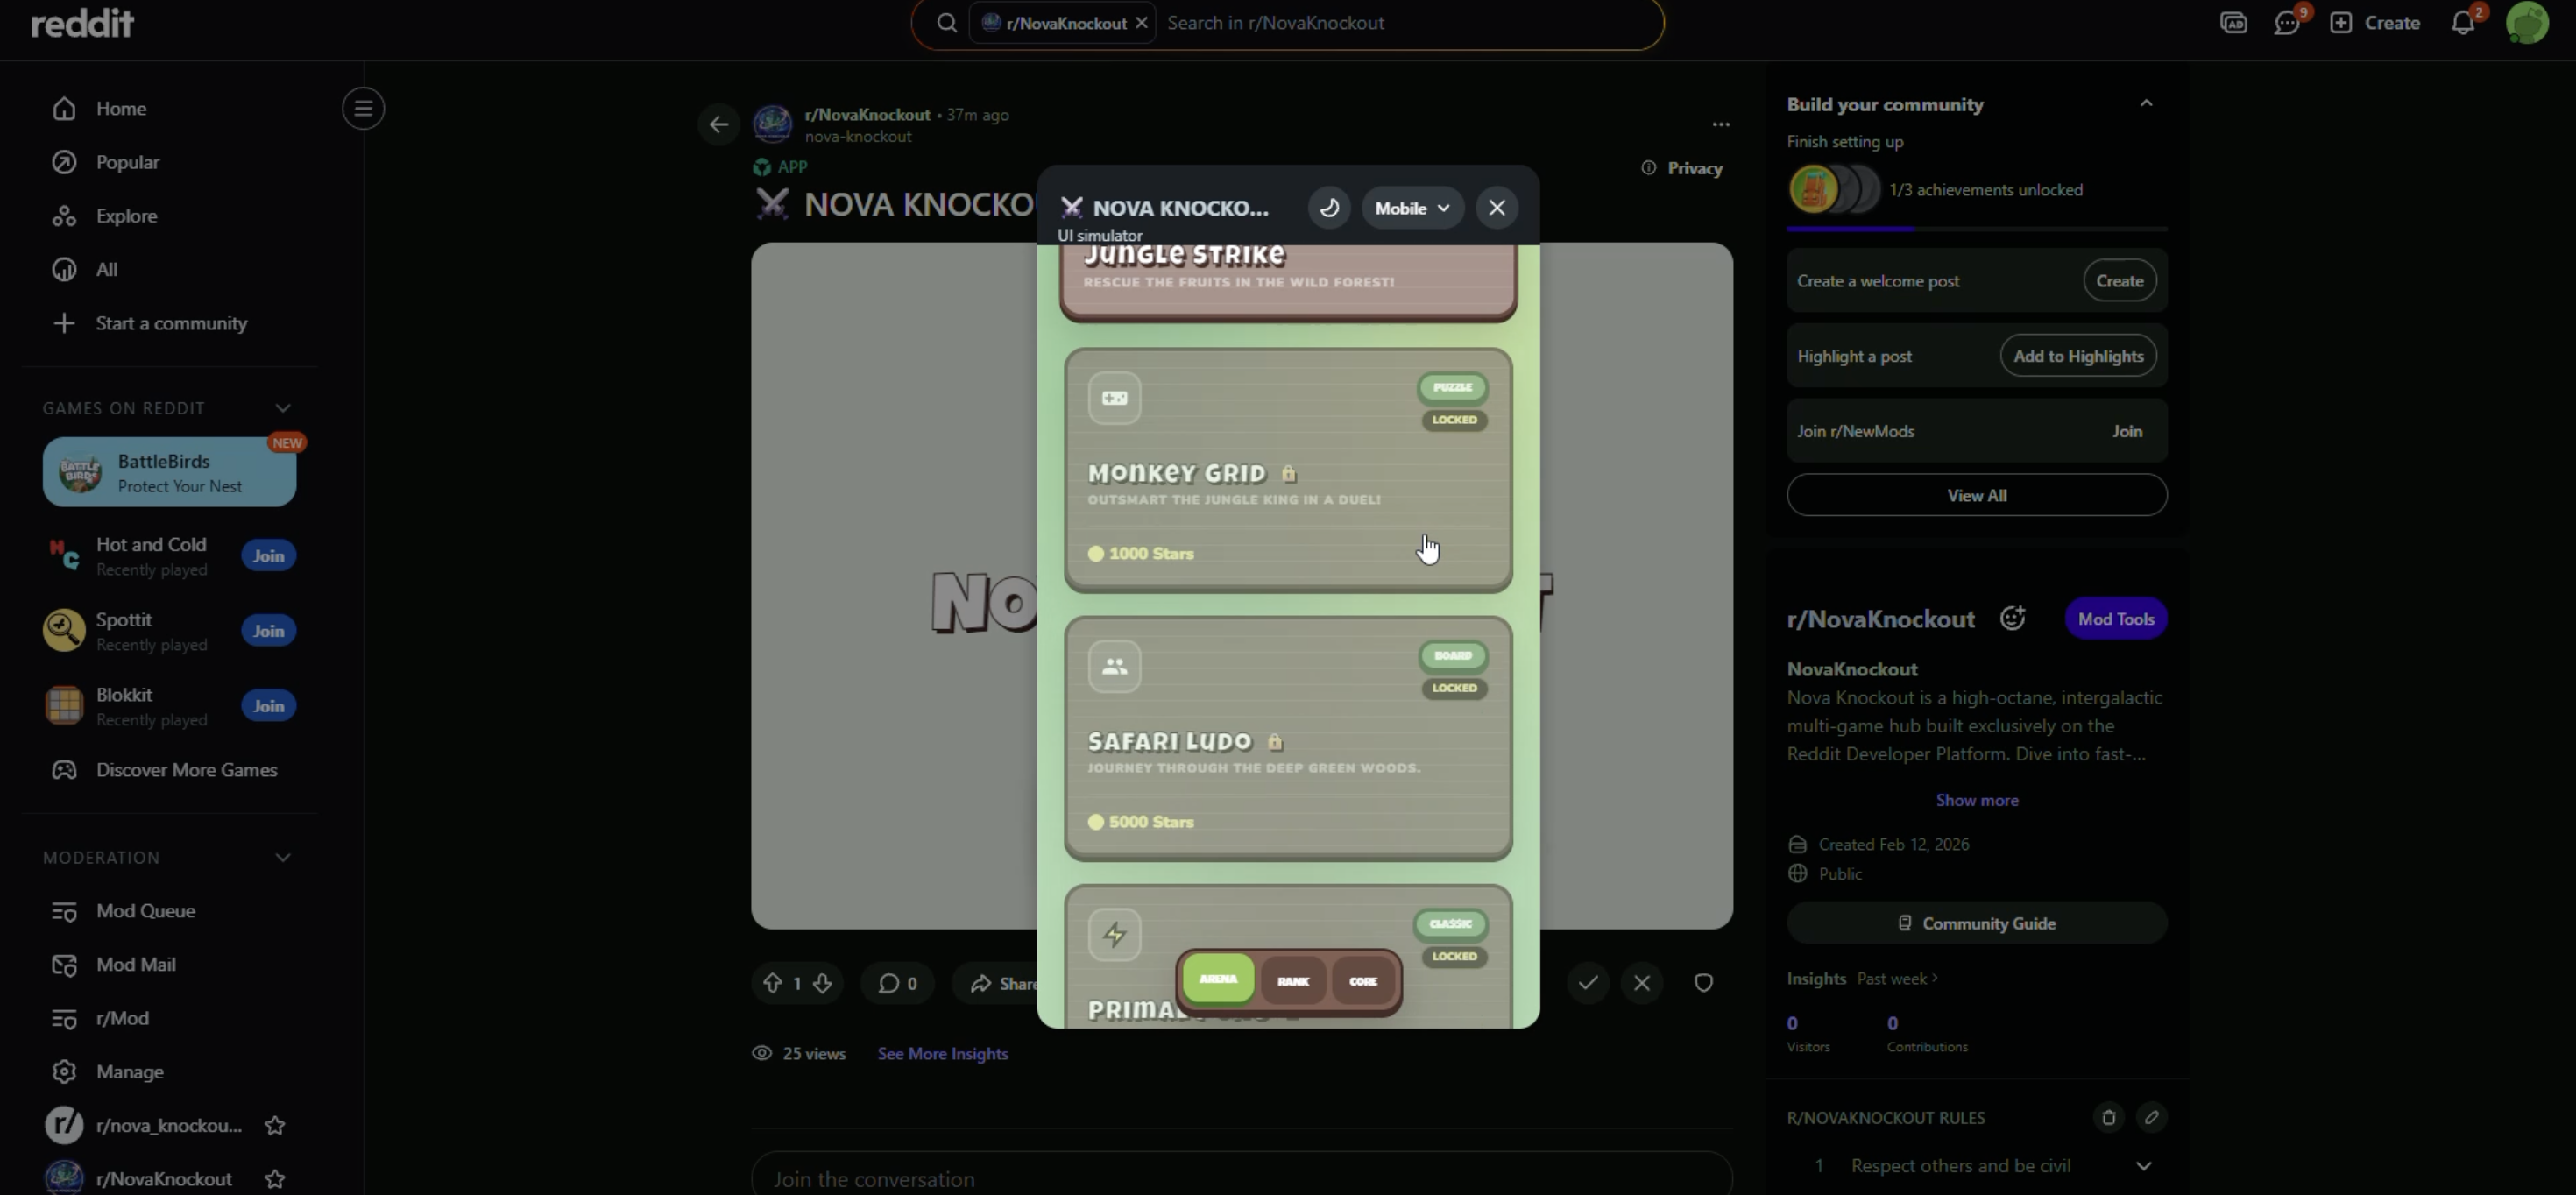Click the downvote arrow on post
Viewport: 2576px width, 1195px height.
pyautogui.click(x=822, y=983)
